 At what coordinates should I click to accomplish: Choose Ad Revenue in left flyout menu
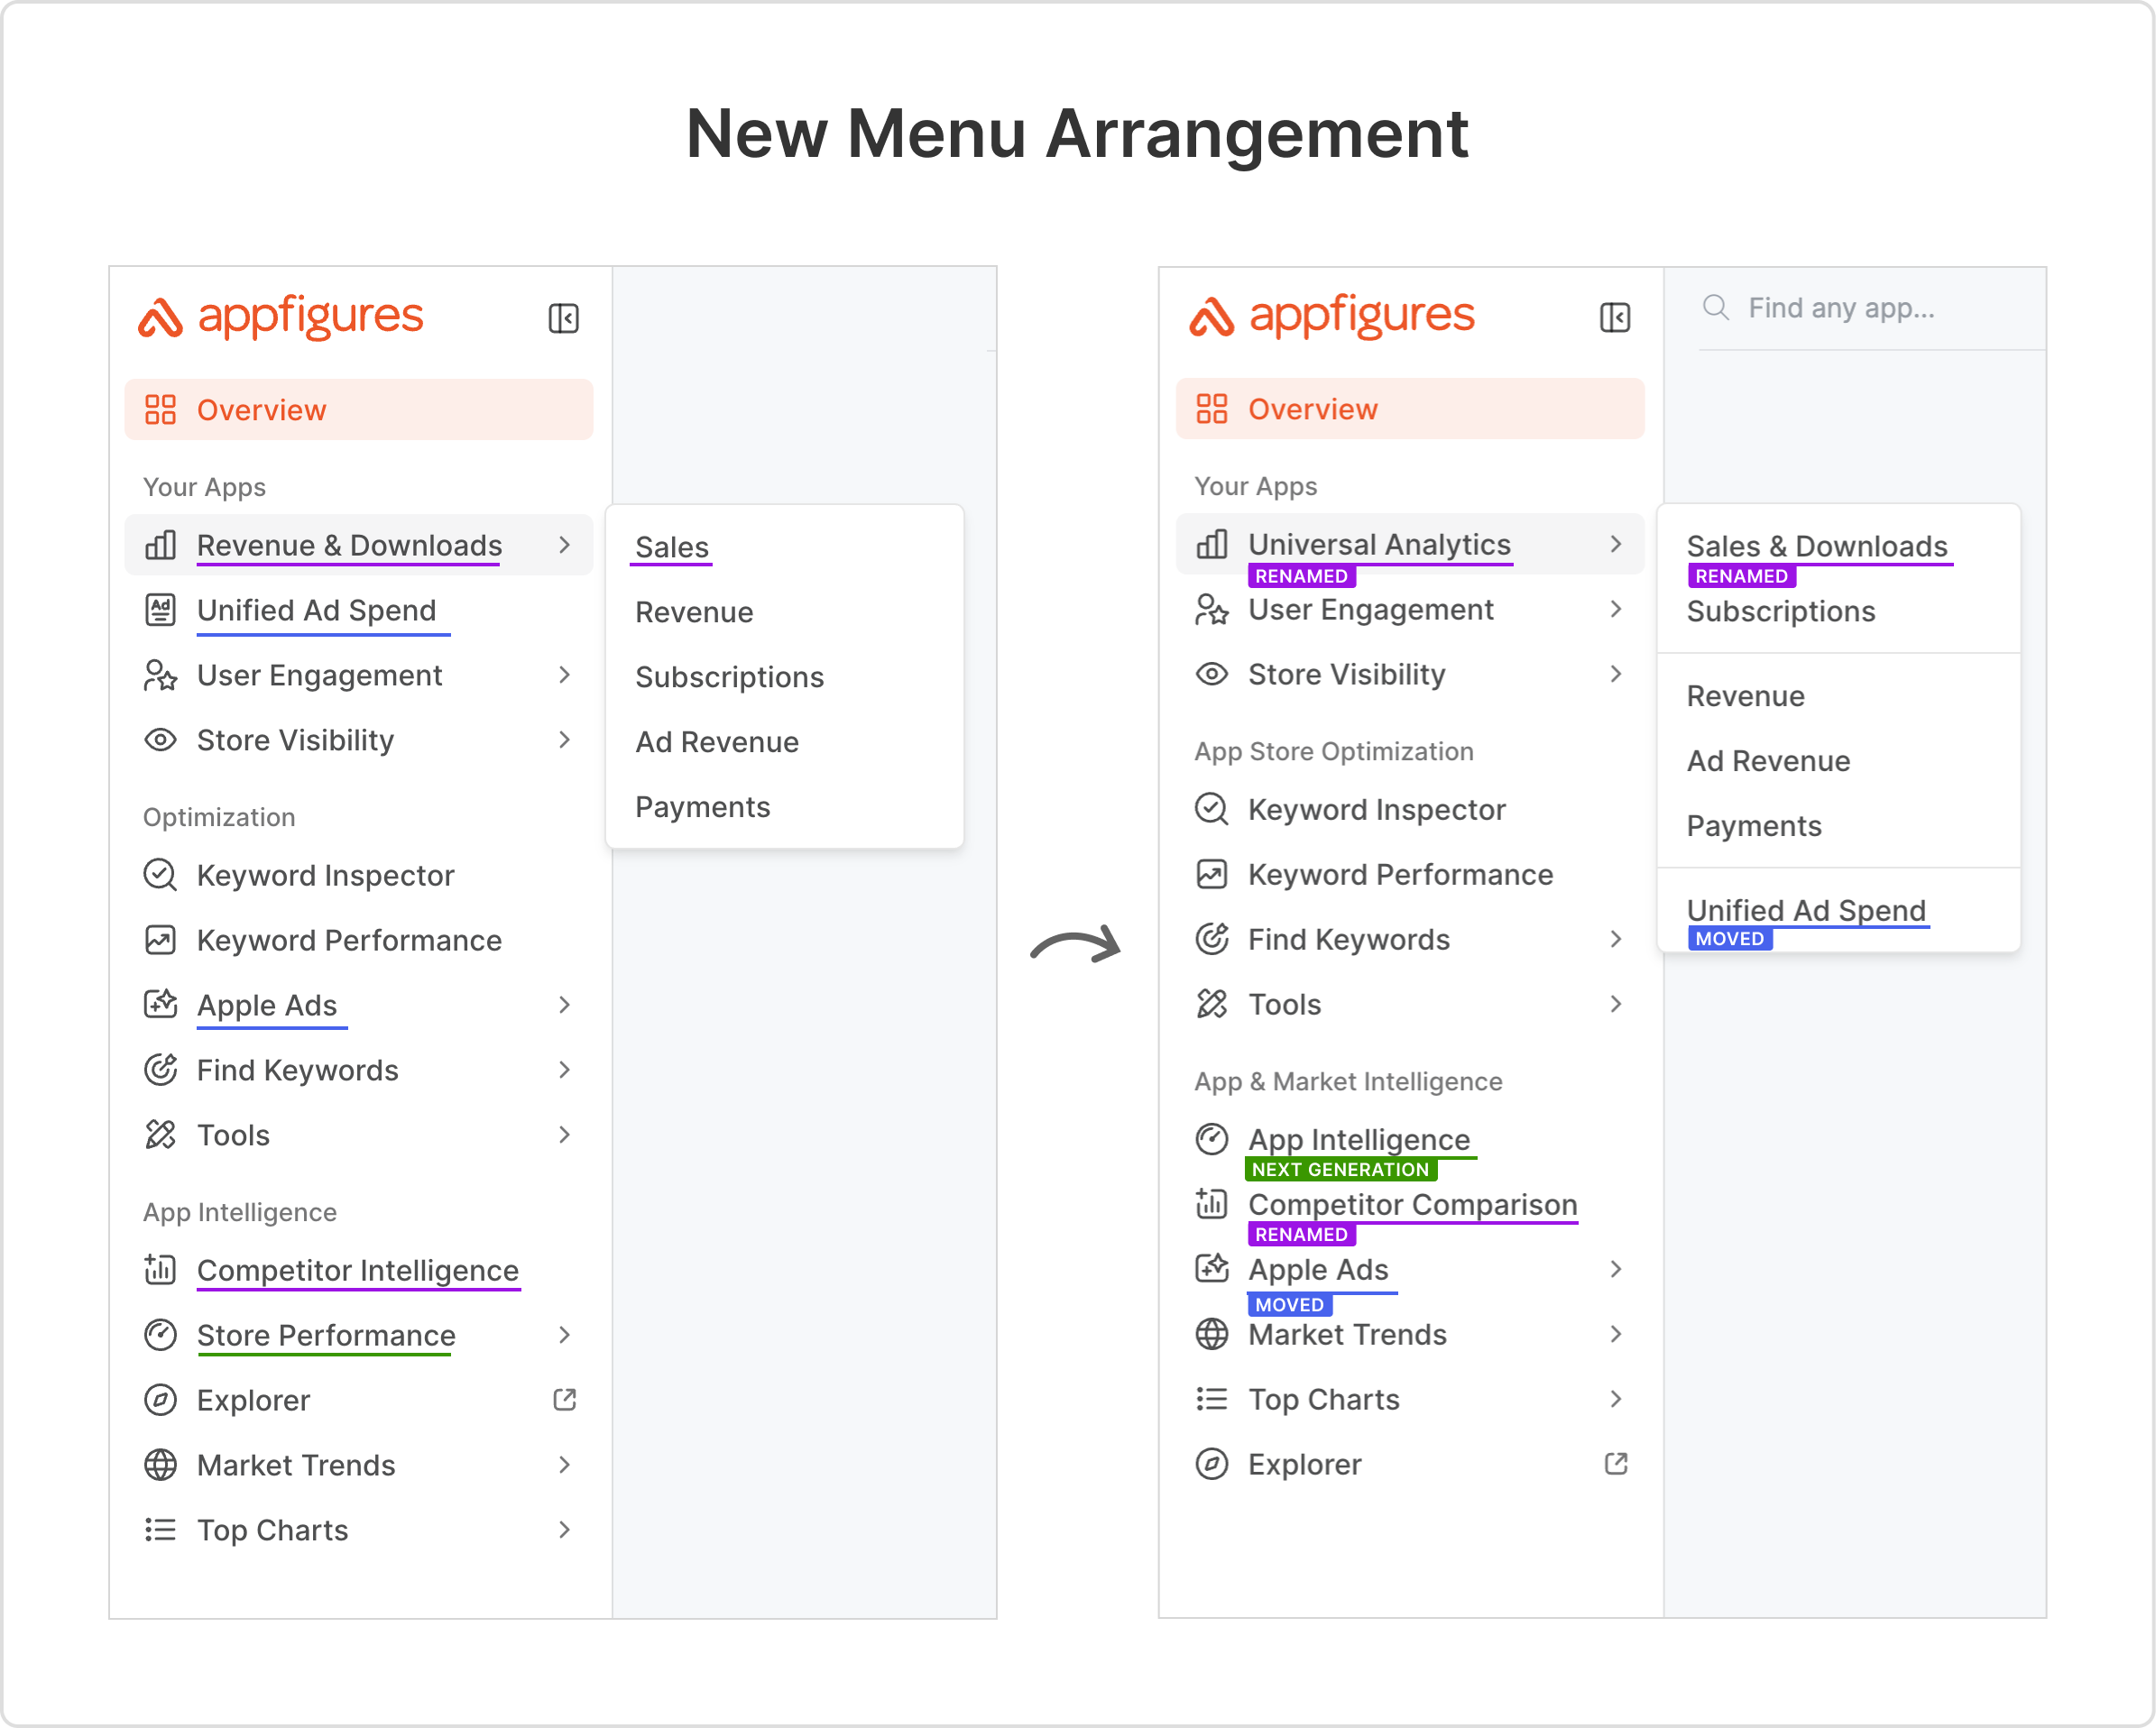[716, 742]
